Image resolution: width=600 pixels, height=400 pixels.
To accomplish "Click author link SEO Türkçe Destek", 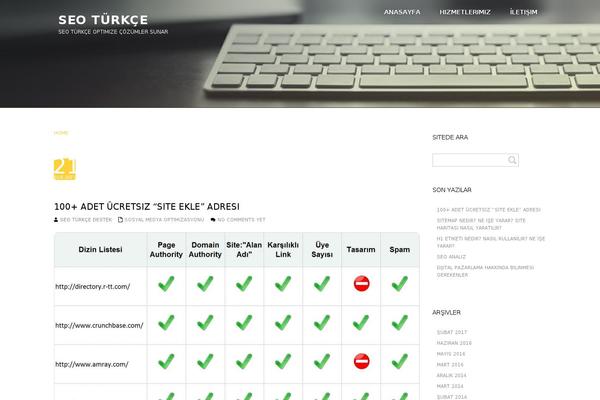I will [x=86, y=220].
